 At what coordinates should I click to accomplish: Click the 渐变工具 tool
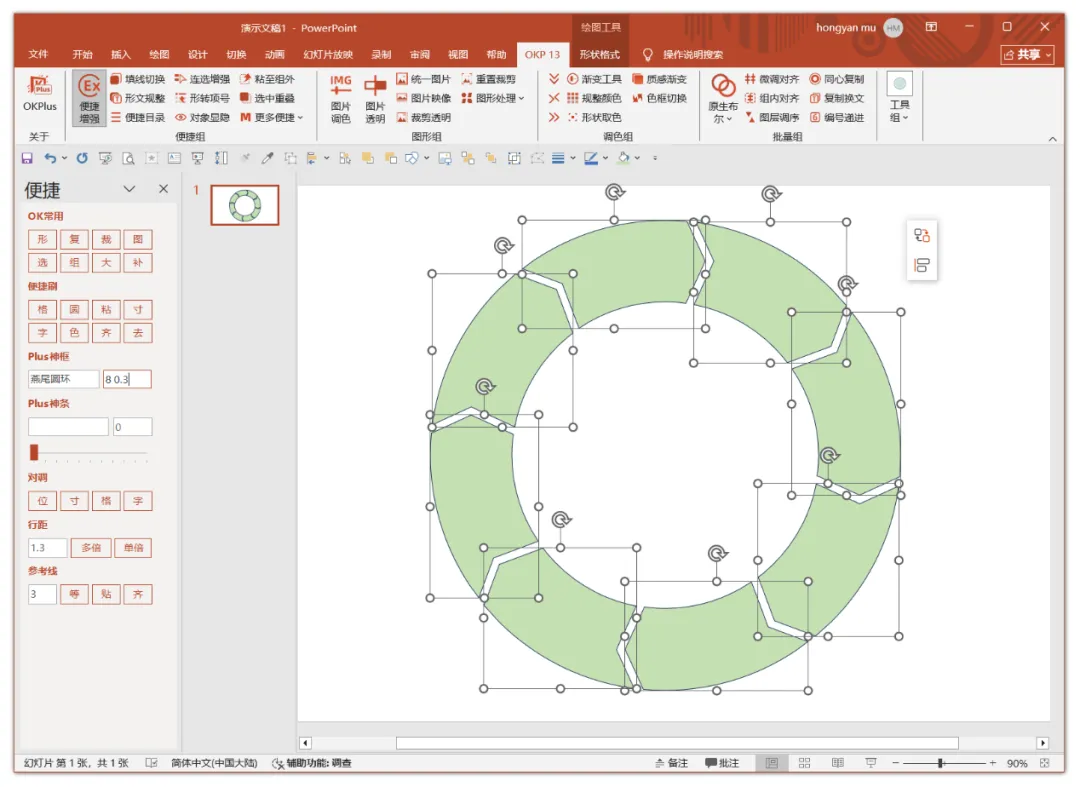(594, 79)
